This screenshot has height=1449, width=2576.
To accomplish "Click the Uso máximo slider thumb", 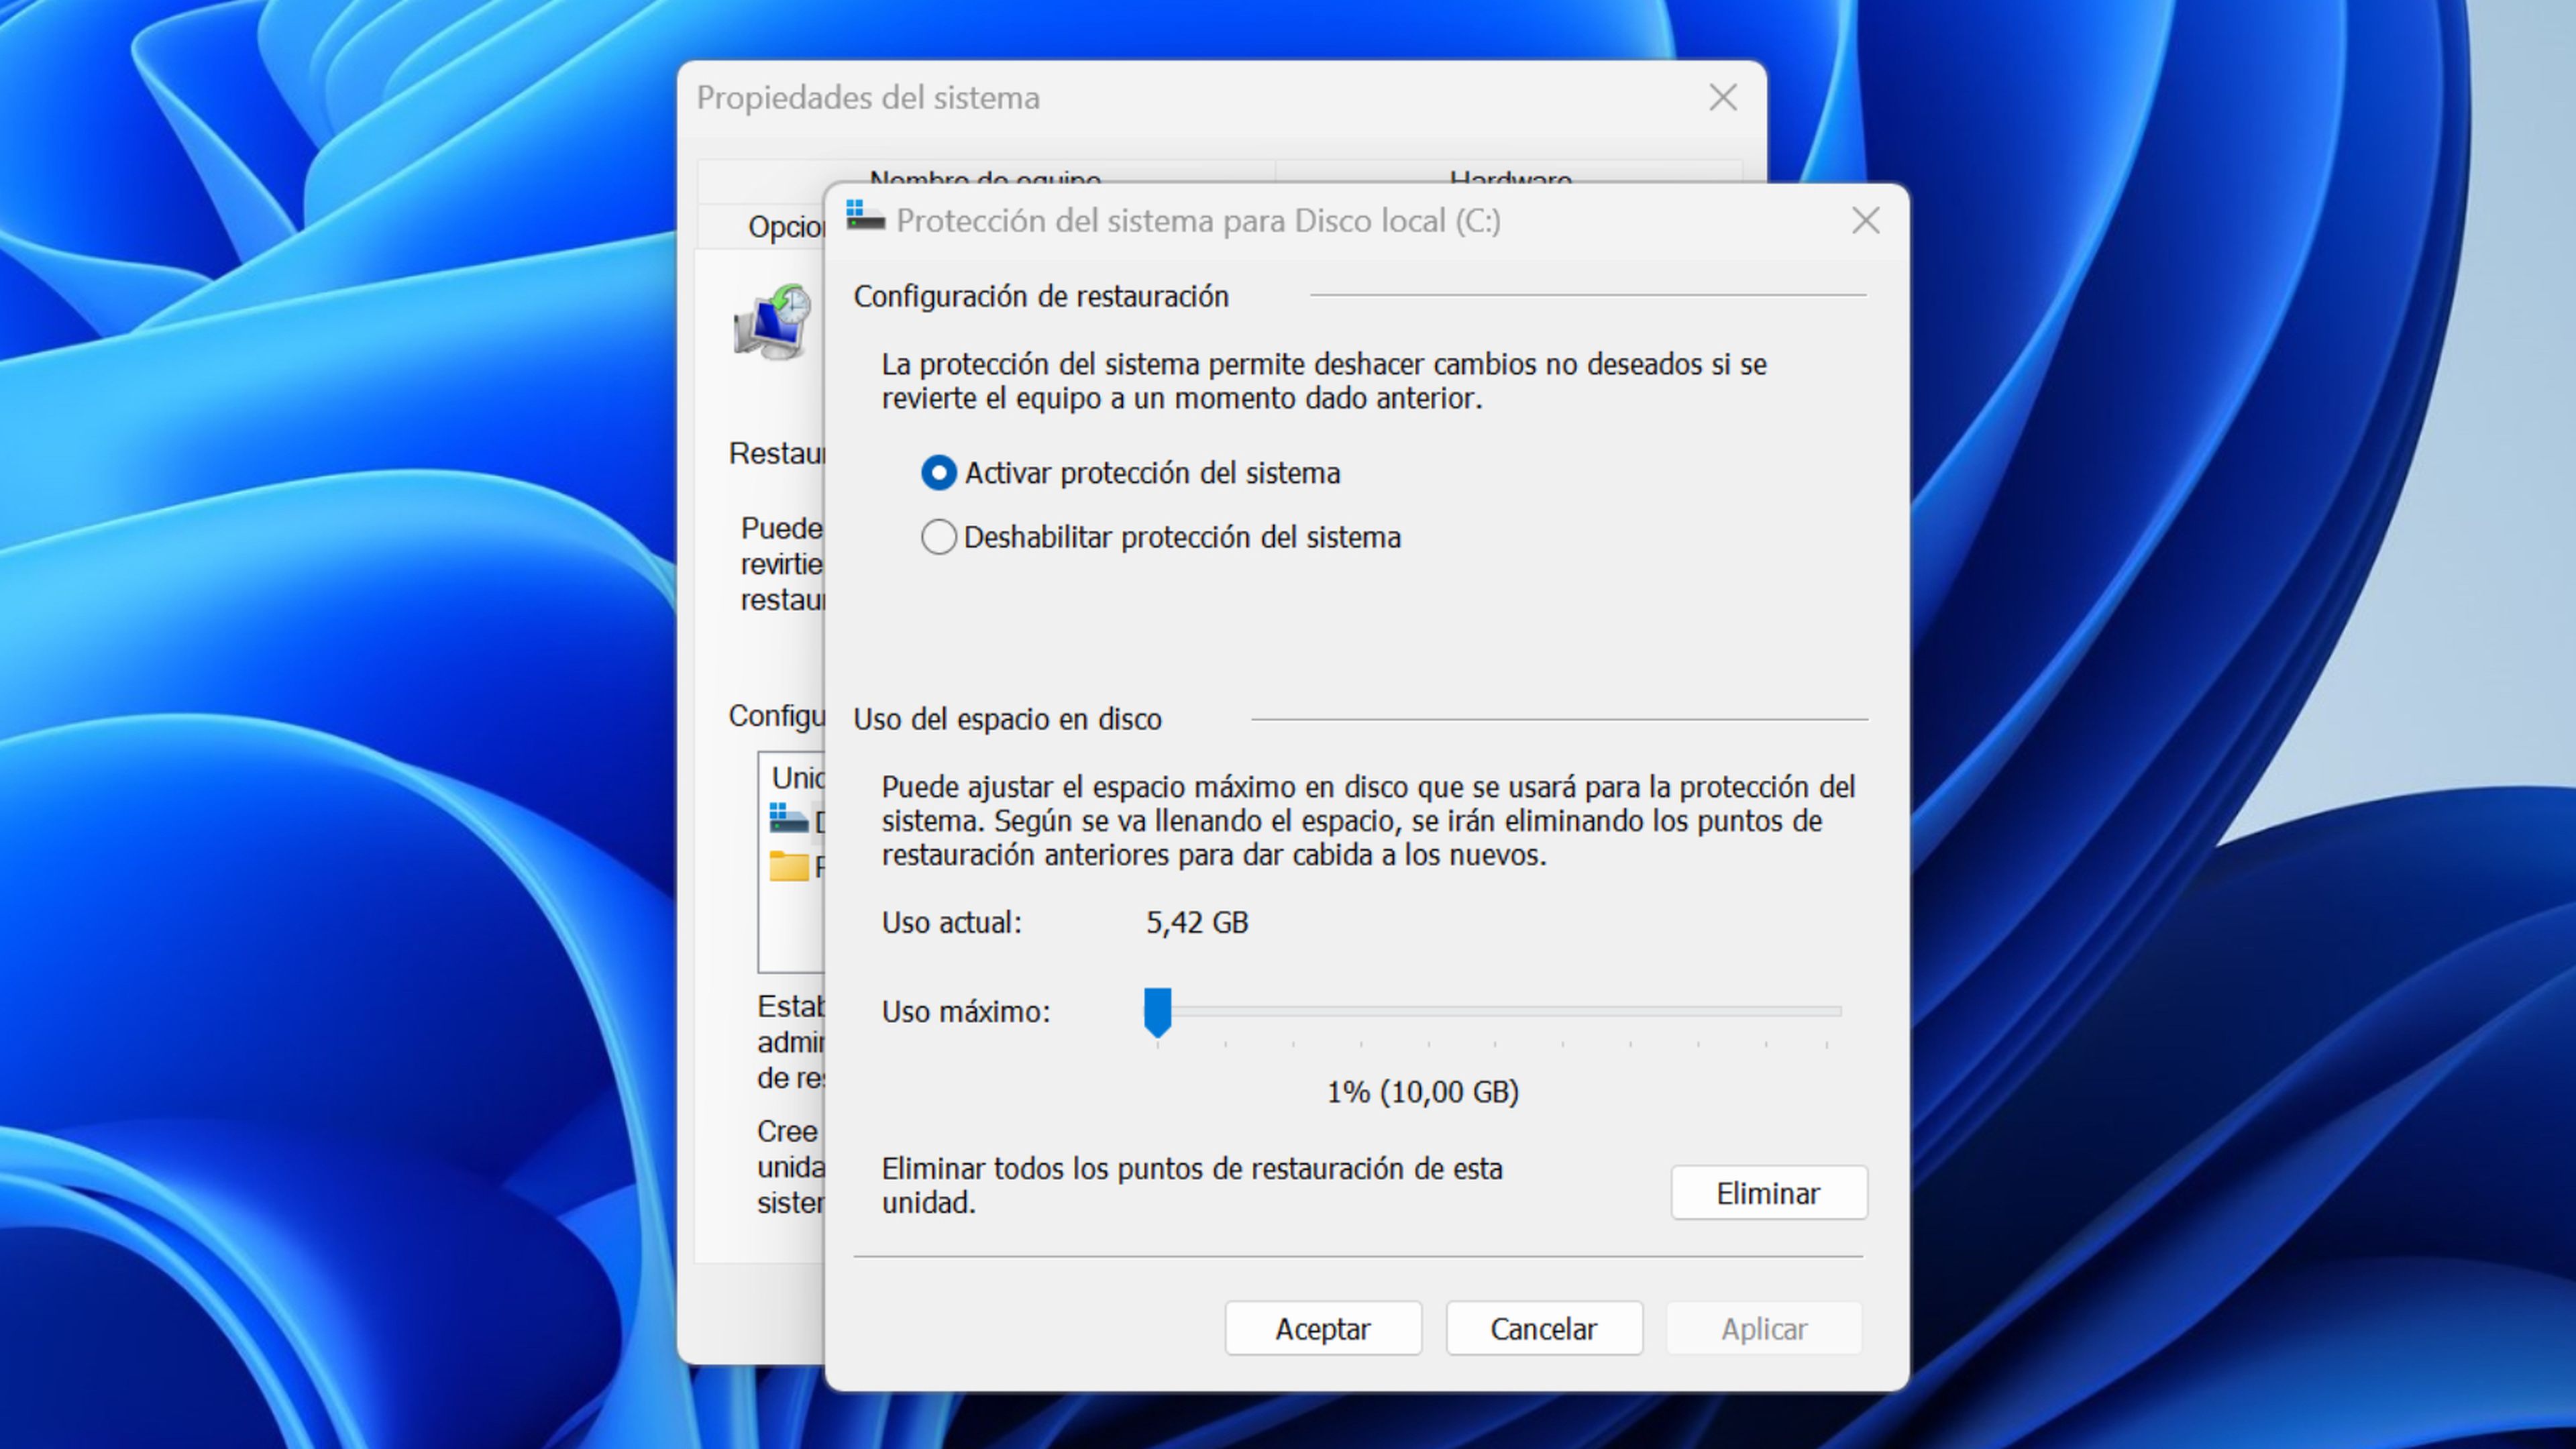I will (x=1157, y=1012).
